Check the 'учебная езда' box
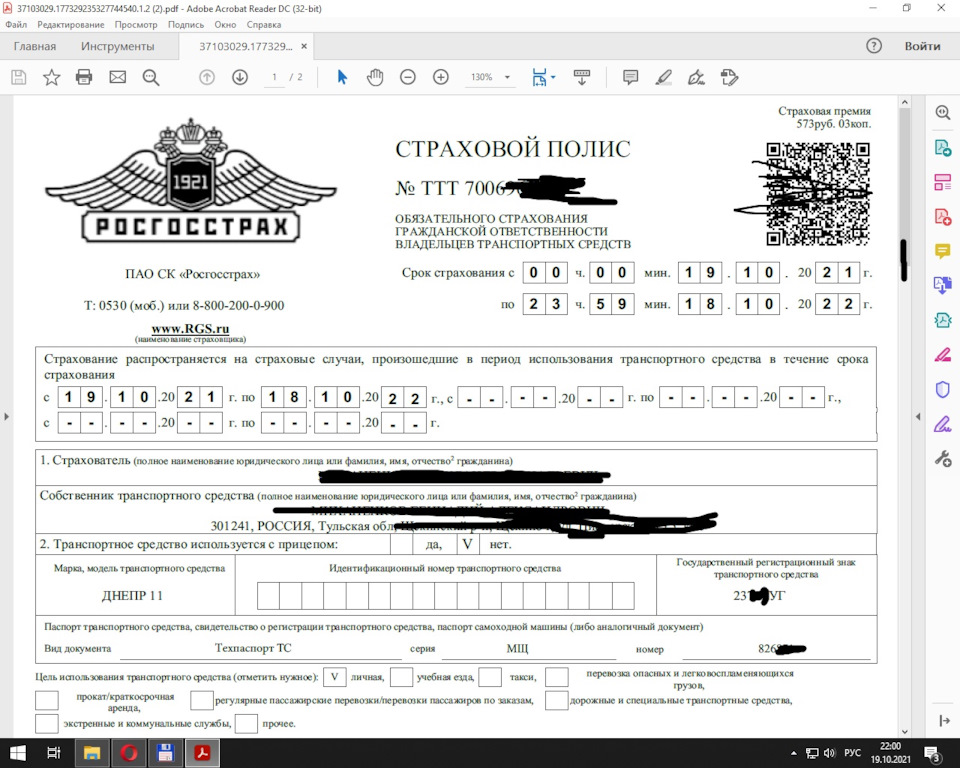960x768 pixels. coord(401,677)
